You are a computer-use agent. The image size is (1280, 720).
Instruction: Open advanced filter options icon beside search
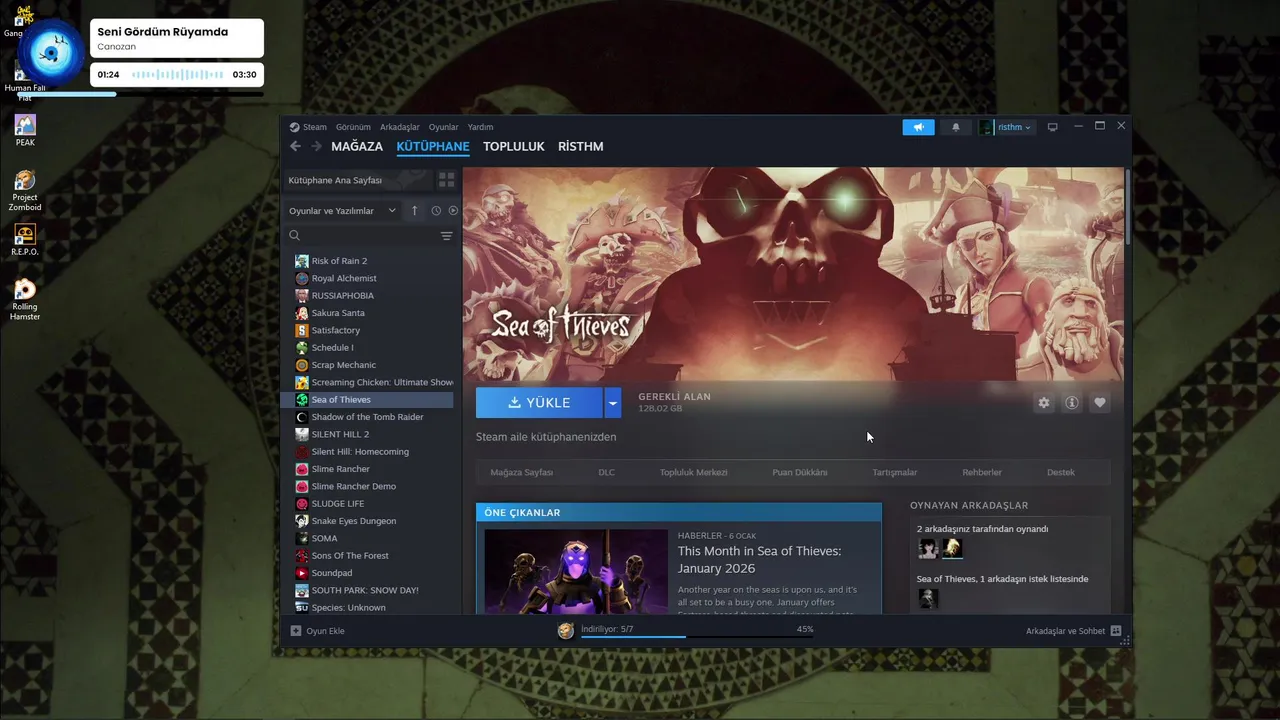(446, 236)
